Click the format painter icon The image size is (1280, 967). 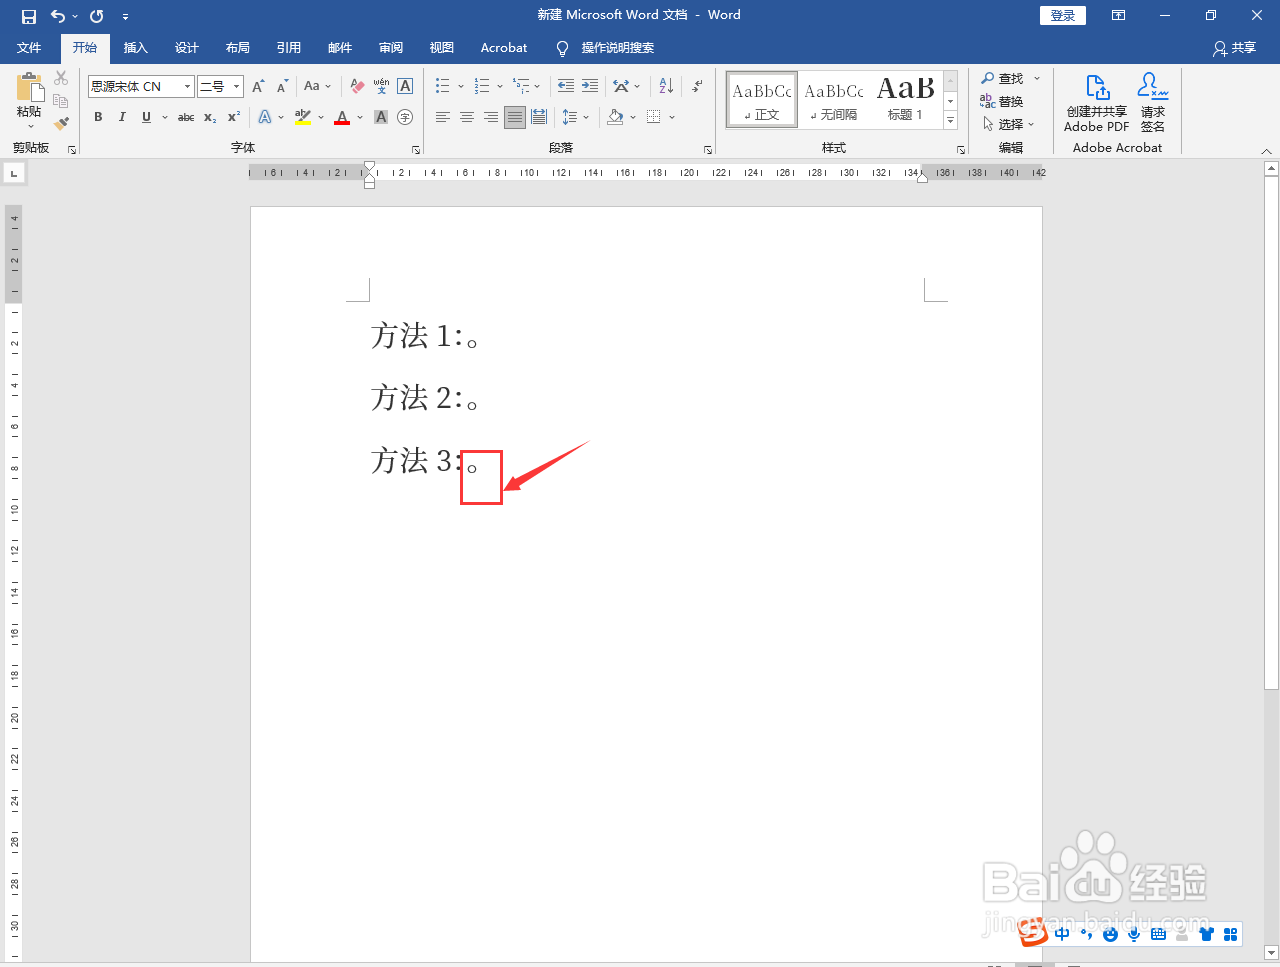click(60, 122)
